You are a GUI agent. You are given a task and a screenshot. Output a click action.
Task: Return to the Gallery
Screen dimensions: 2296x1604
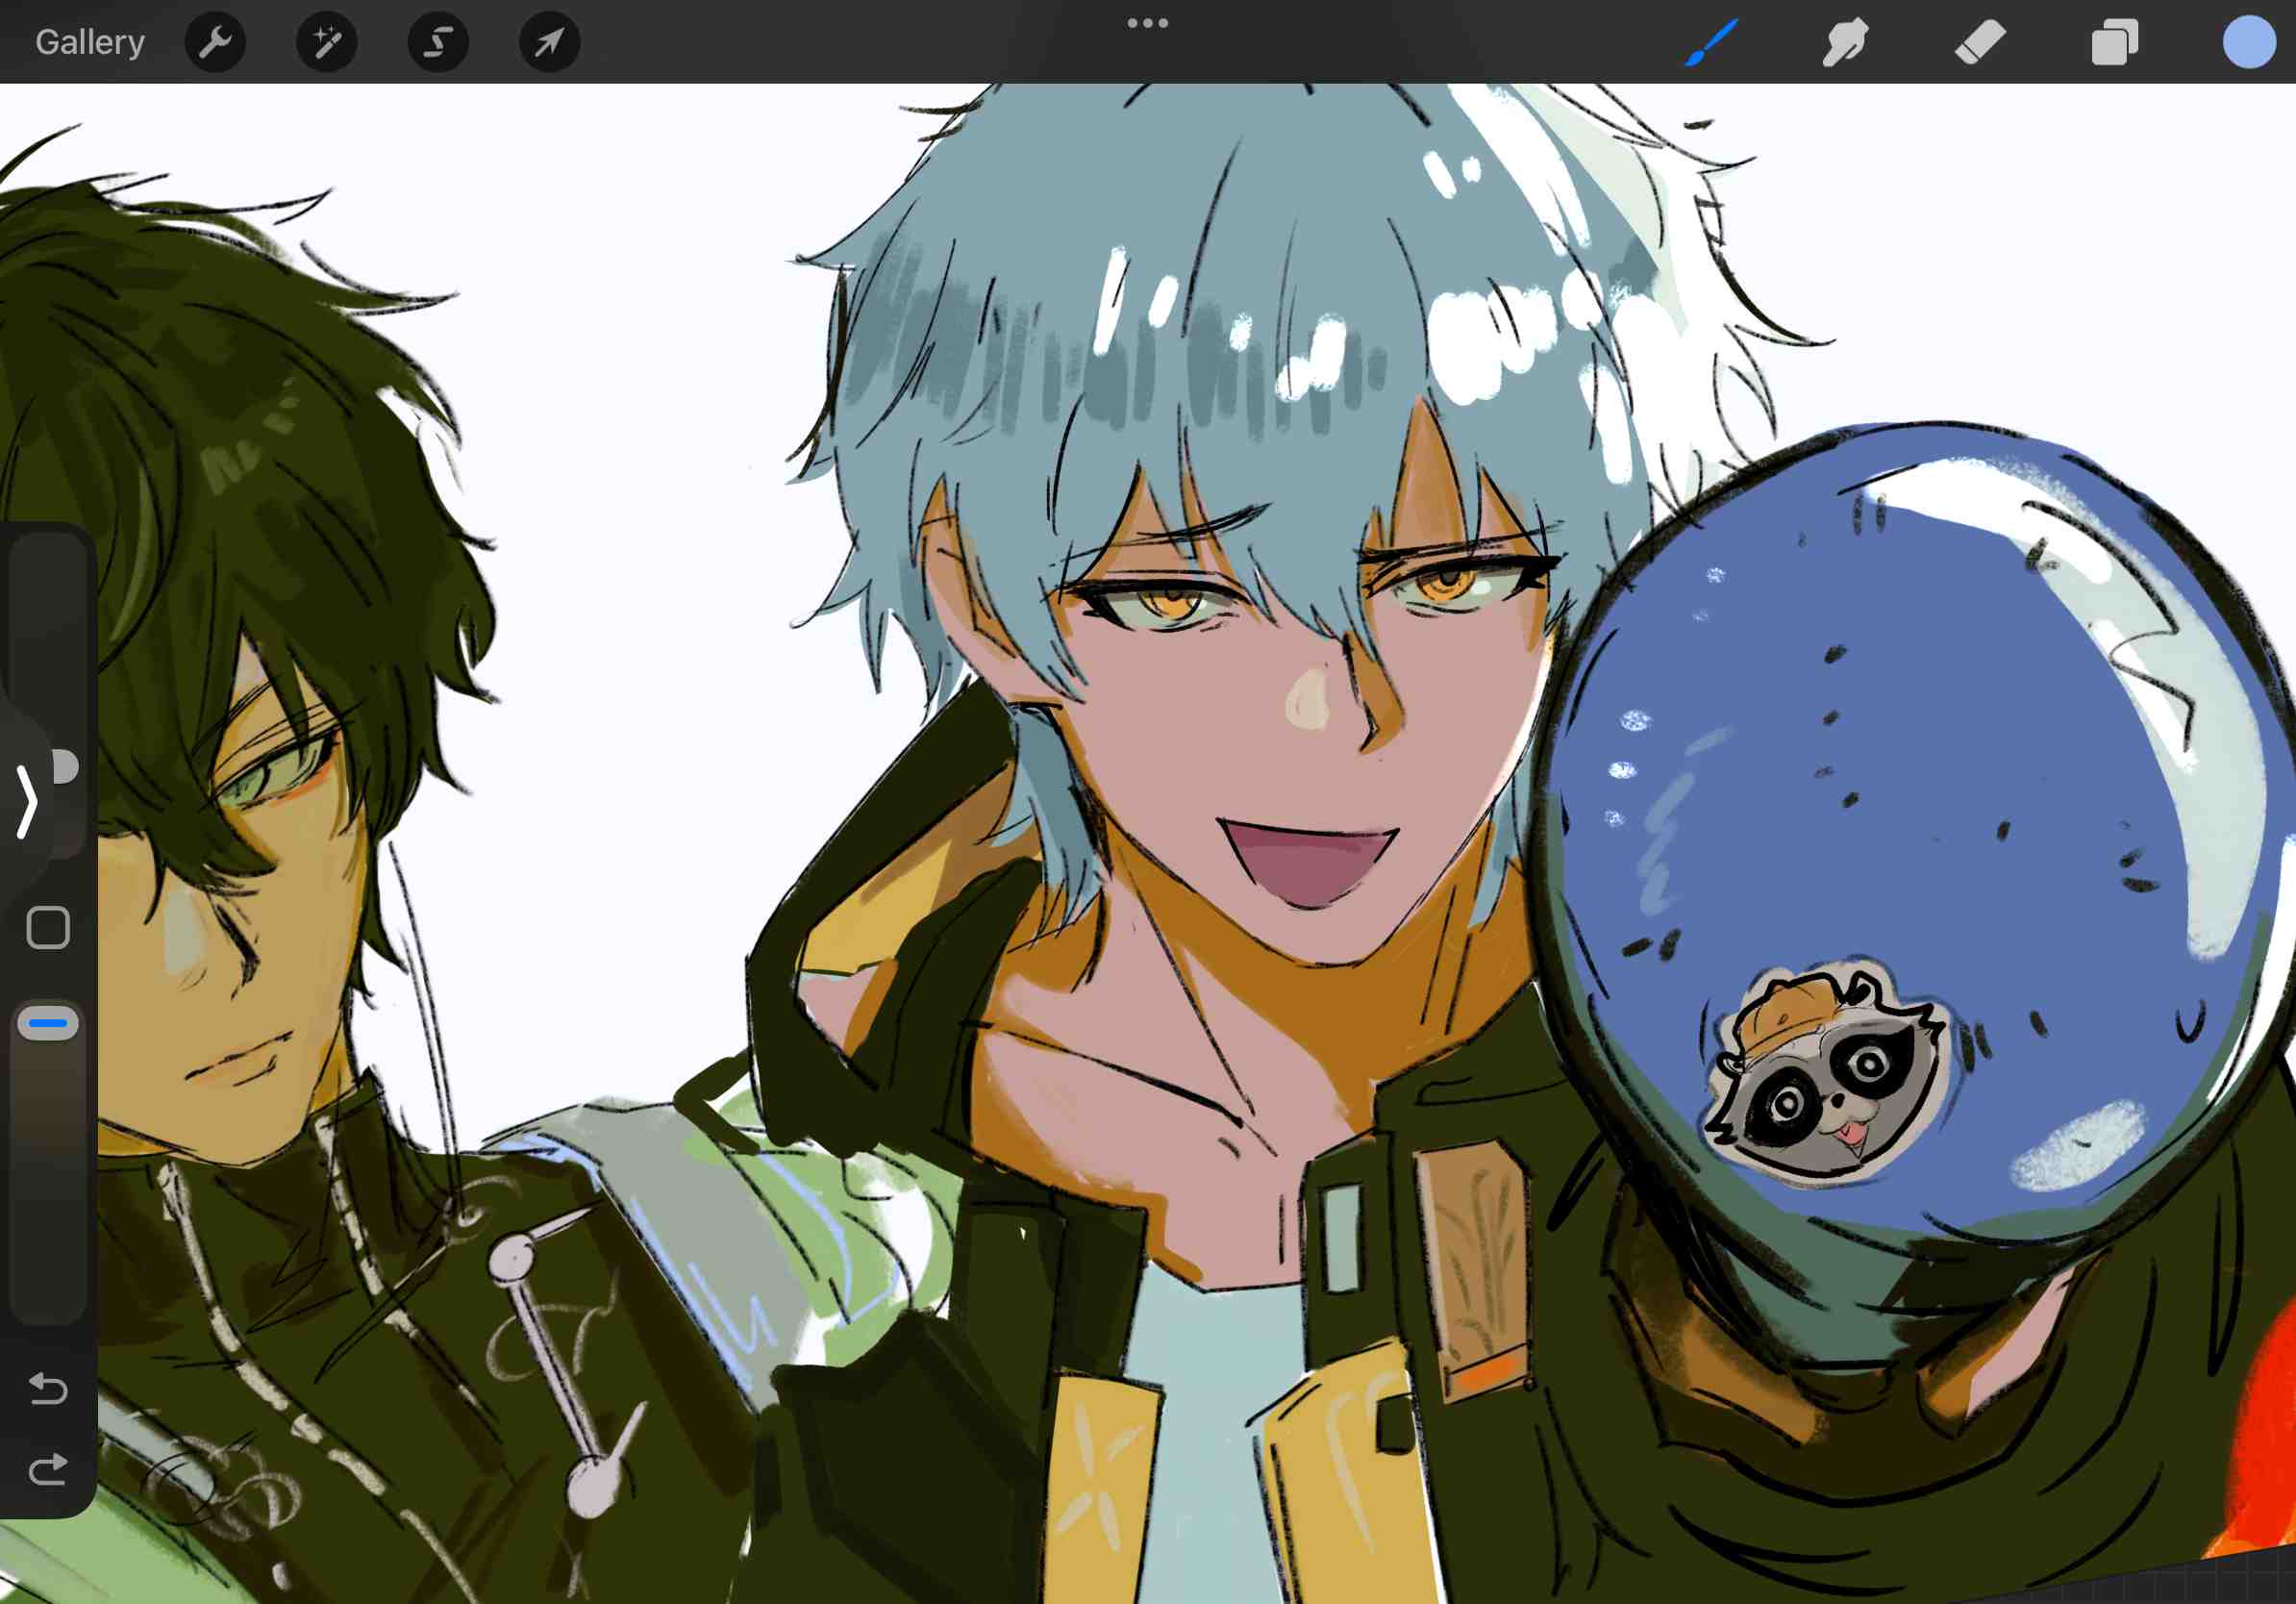[x=90, y=42]
